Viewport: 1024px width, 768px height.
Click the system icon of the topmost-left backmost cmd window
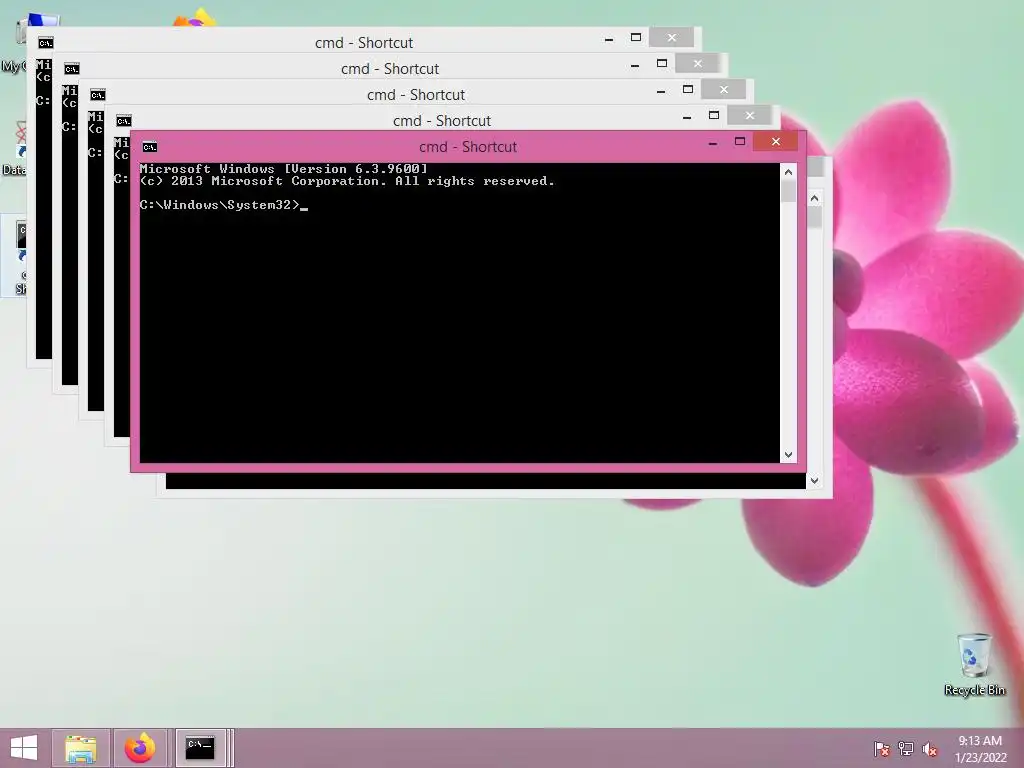[x=45, y=43]
